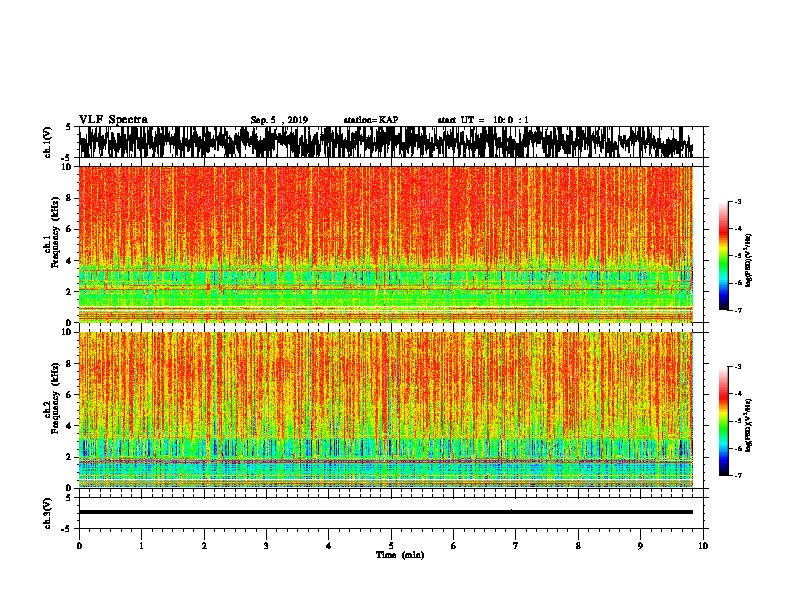Viewport: 792px width, 612px height.
Task: Click the '-3' label on ch.1 colorbar
Action: pyautogui.click(x=738, y=202)
